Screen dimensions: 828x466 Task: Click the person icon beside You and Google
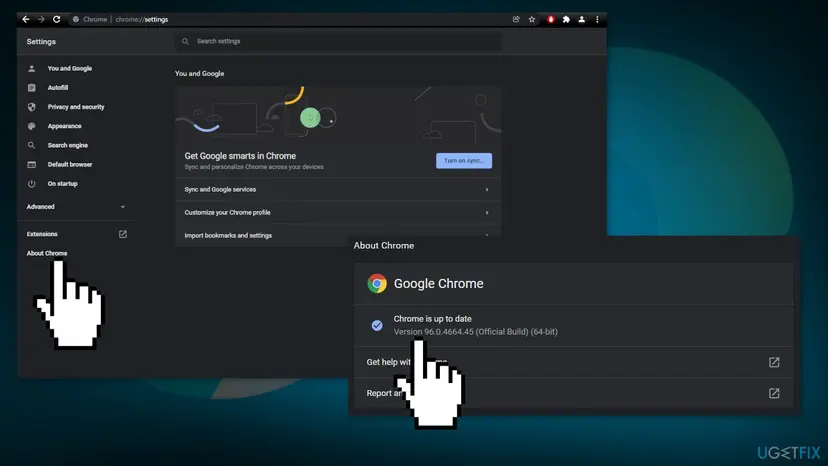32,69
